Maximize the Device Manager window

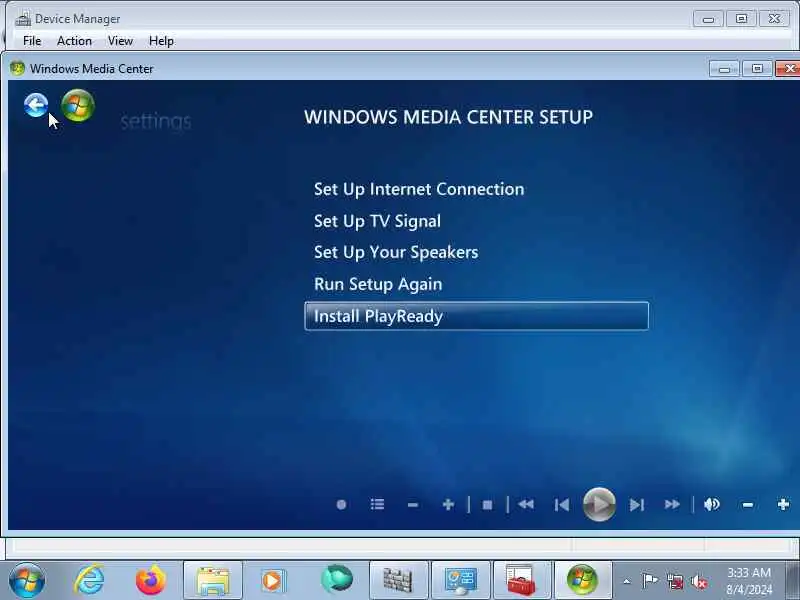click(x=741, y=19)
